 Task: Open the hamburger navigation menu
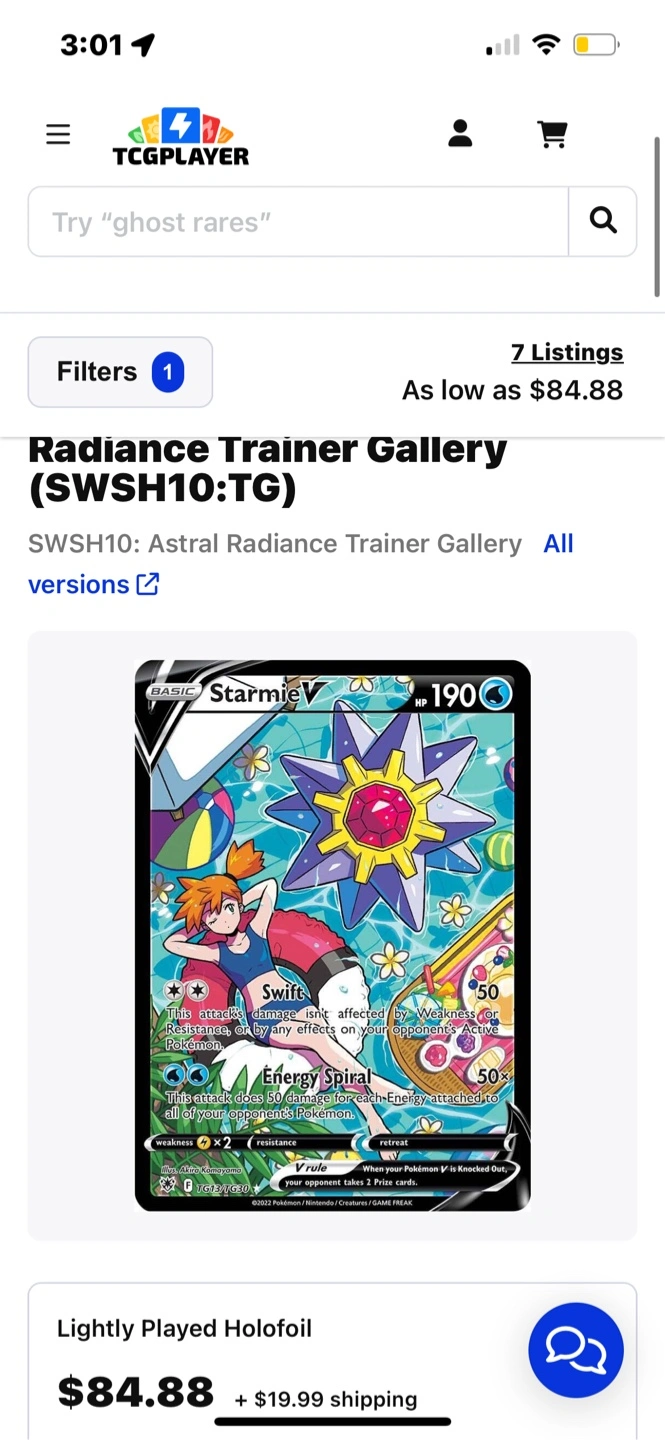(x=58, y=134)
